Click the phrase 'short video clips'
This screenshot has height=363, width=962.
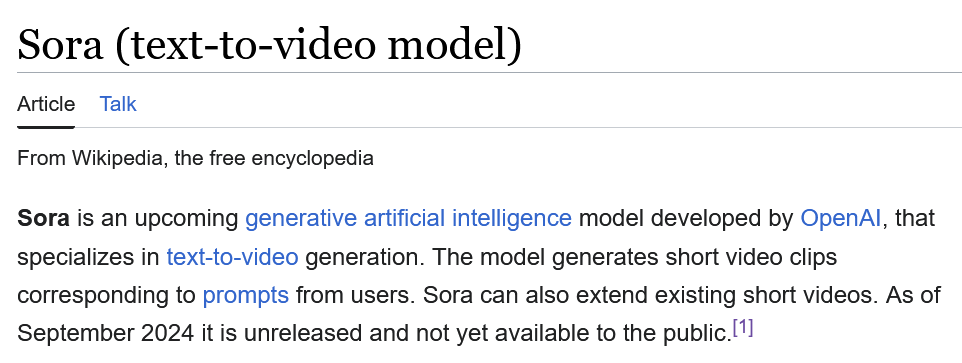tap(751, 256)
